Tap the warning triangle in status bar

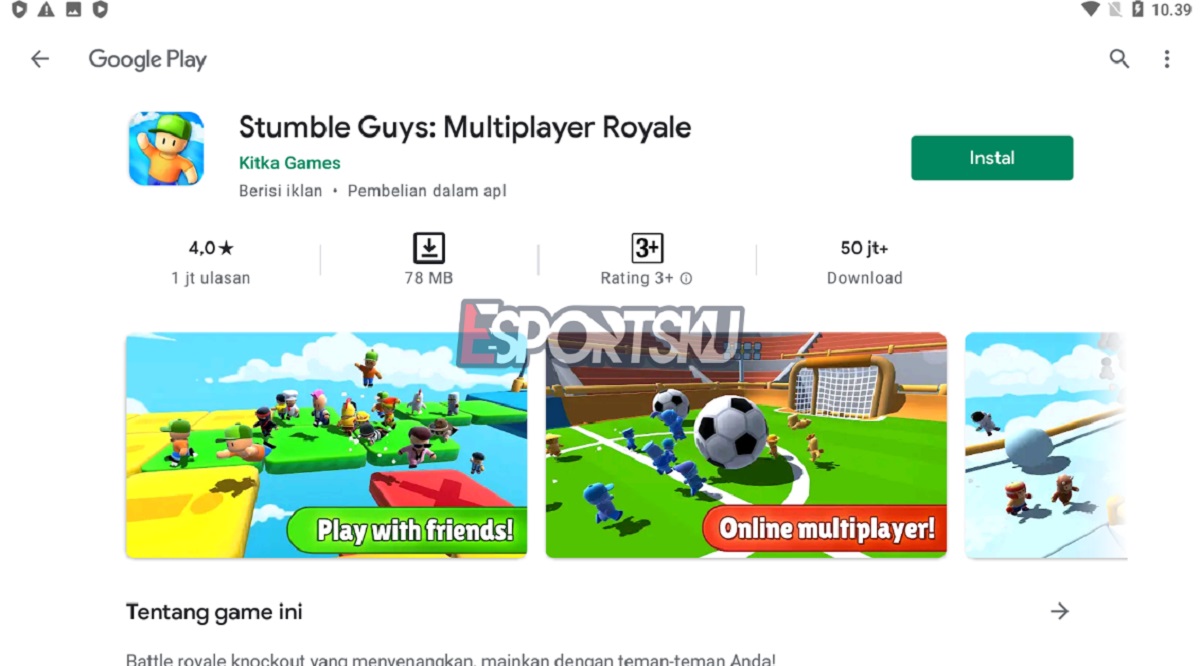tap(46, 10)
